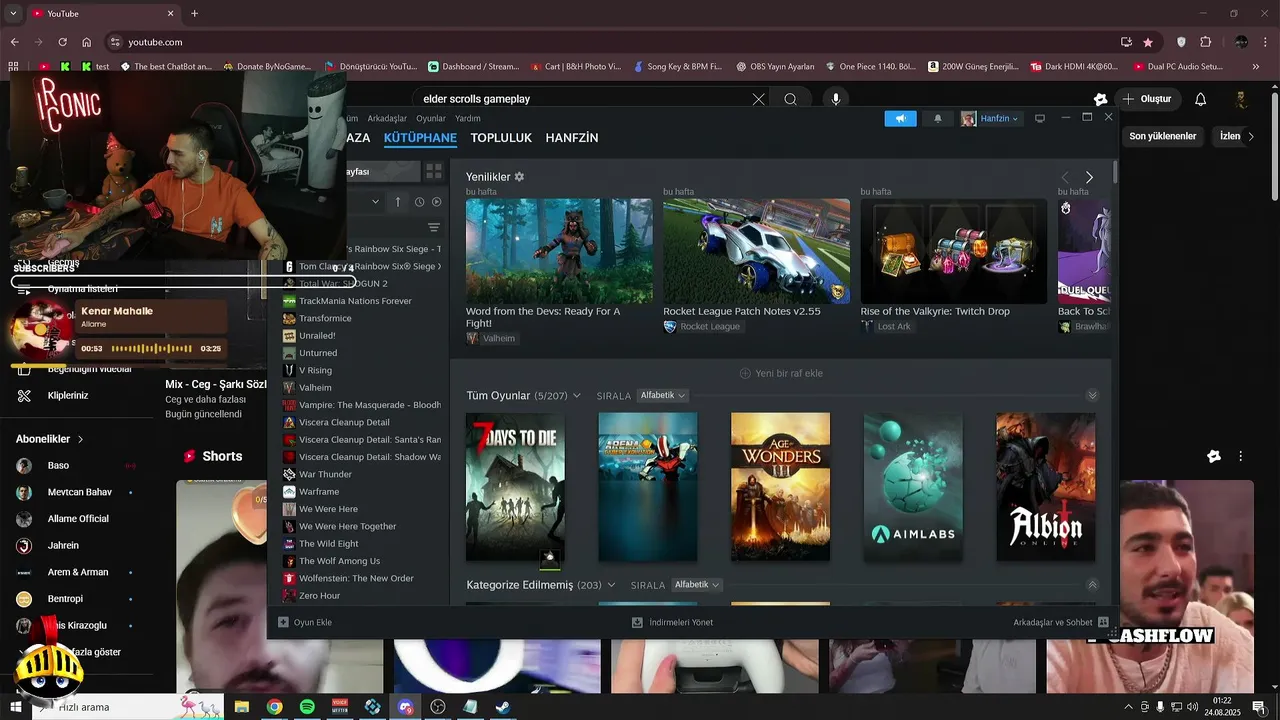Click İndirmeleri Yönet

pyautogui.click(x=672, y=622)
